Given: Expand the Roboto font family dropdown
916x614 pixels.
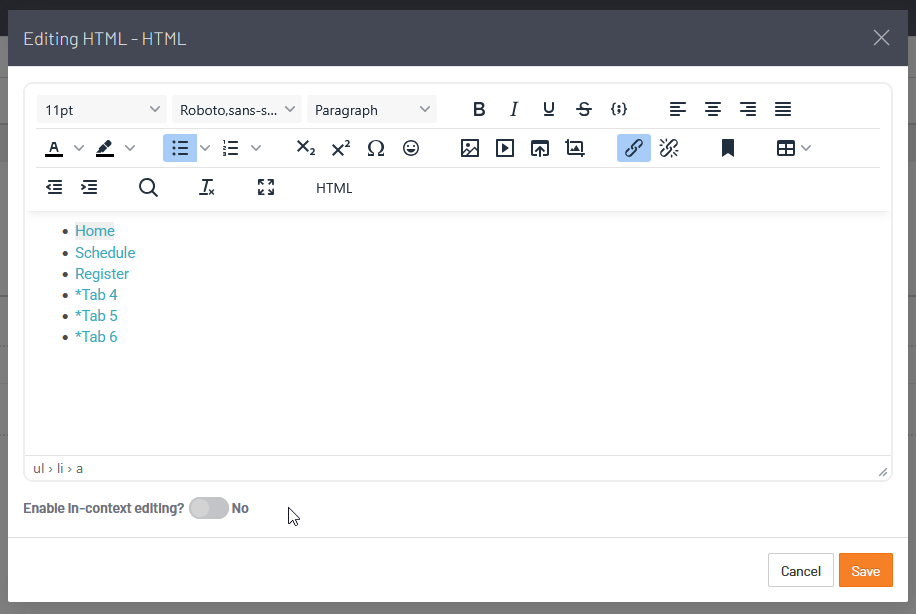Looking at the screenshot, I should pyautogui.click(x=237, y=109).
